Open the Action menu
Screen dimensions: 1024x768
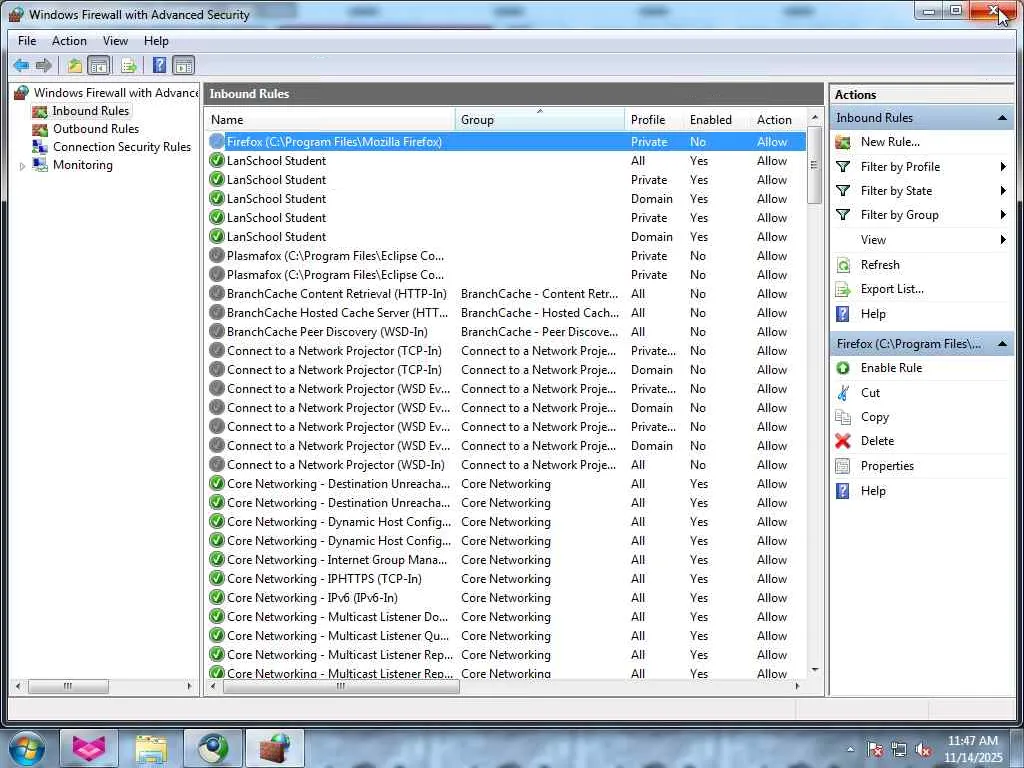pos(69,40)
